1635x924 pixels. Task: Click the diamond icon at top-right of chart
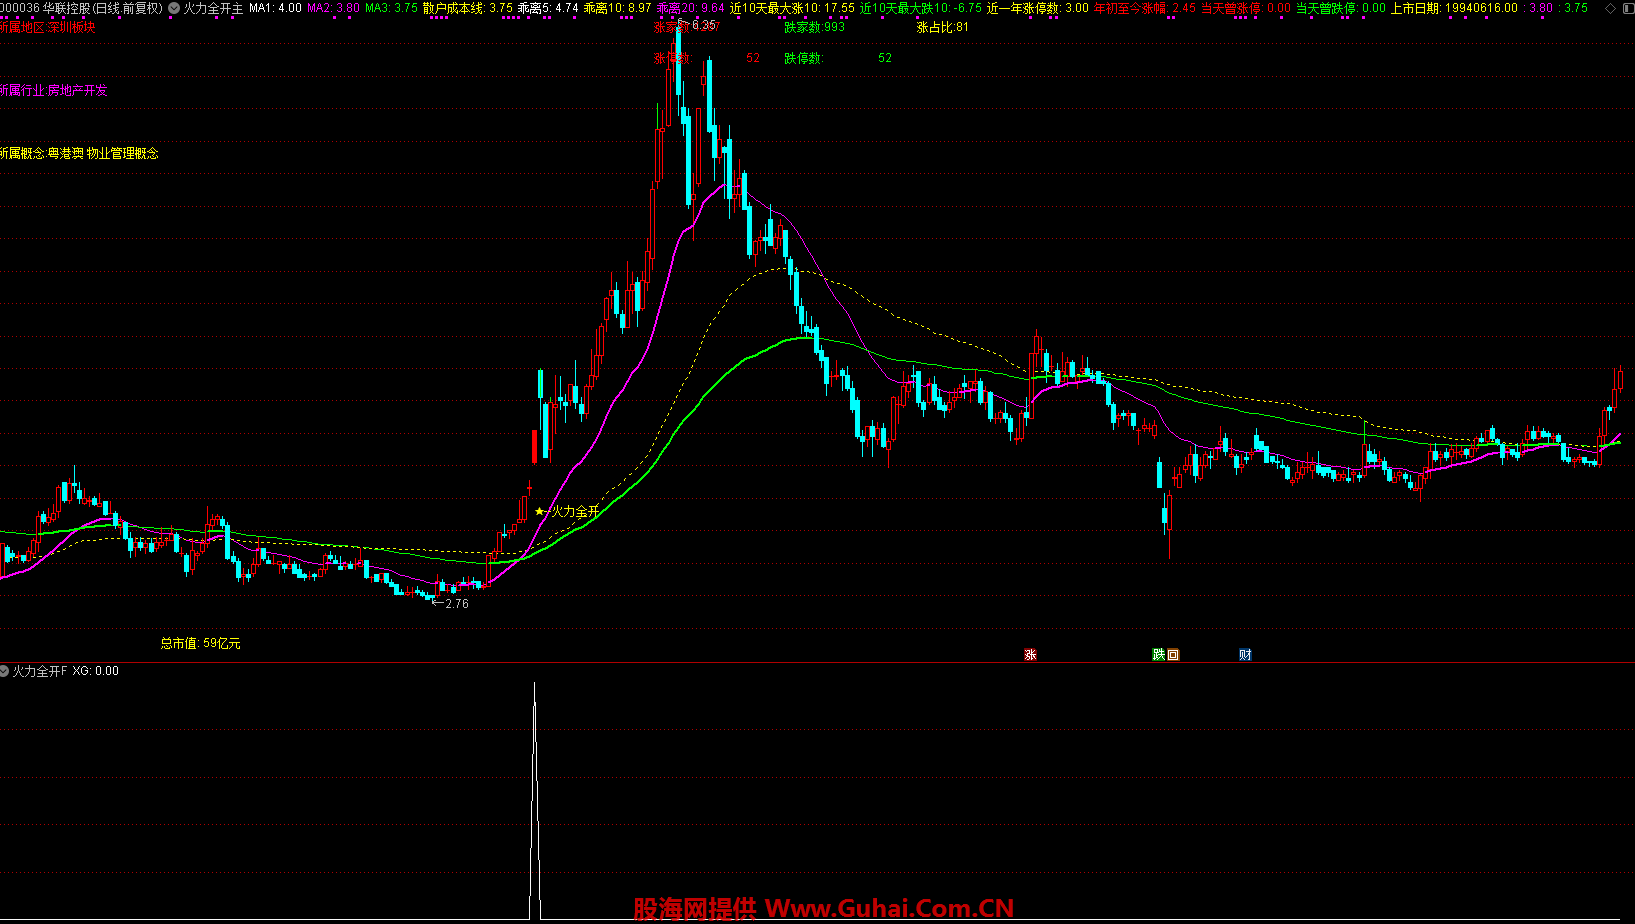(1611, 8)
